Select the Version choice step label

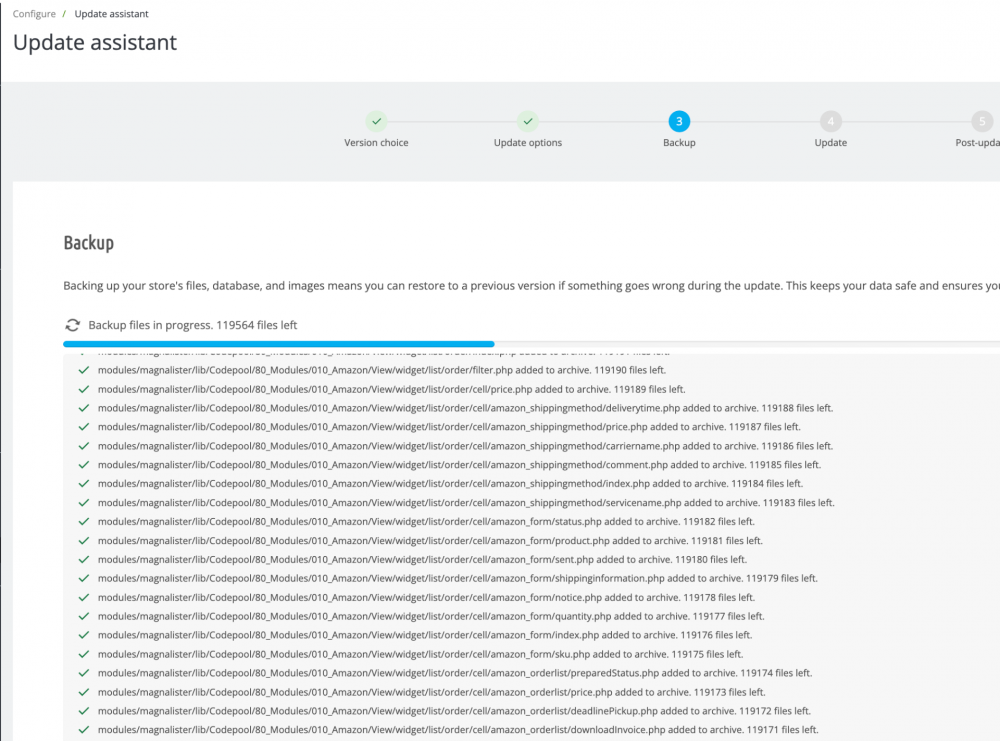point(376,142)
